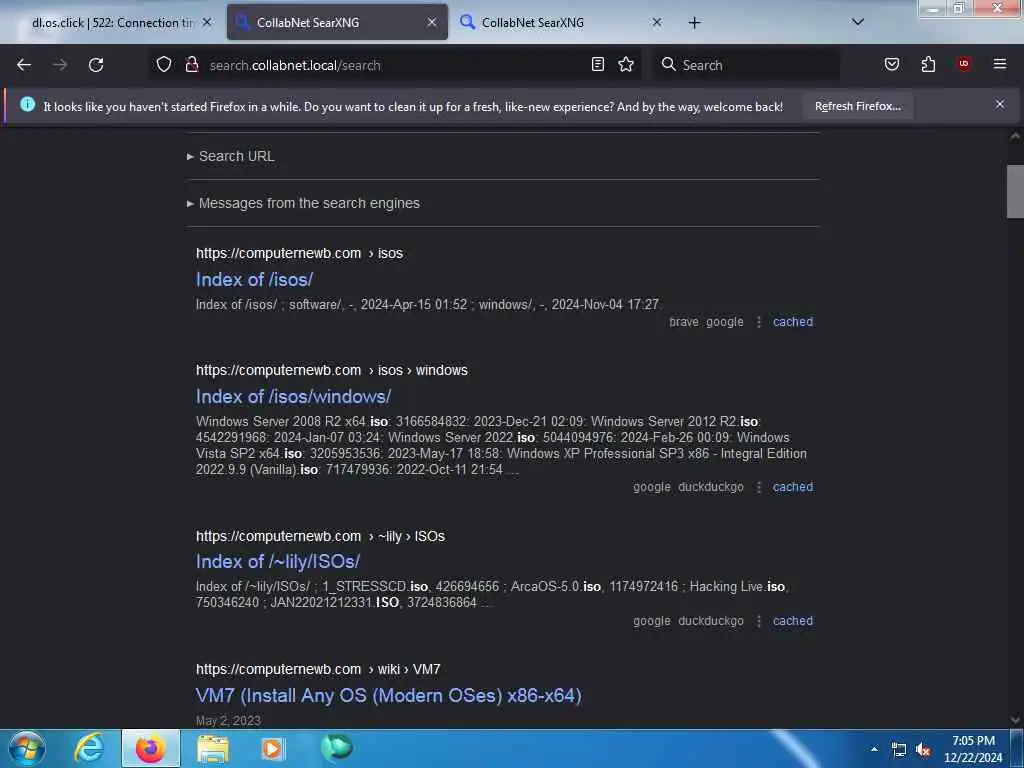The height and width of the screenshot is (768, 1024).
Task: Open Windows Explorer from the taskbar
Action: (213, 748)
